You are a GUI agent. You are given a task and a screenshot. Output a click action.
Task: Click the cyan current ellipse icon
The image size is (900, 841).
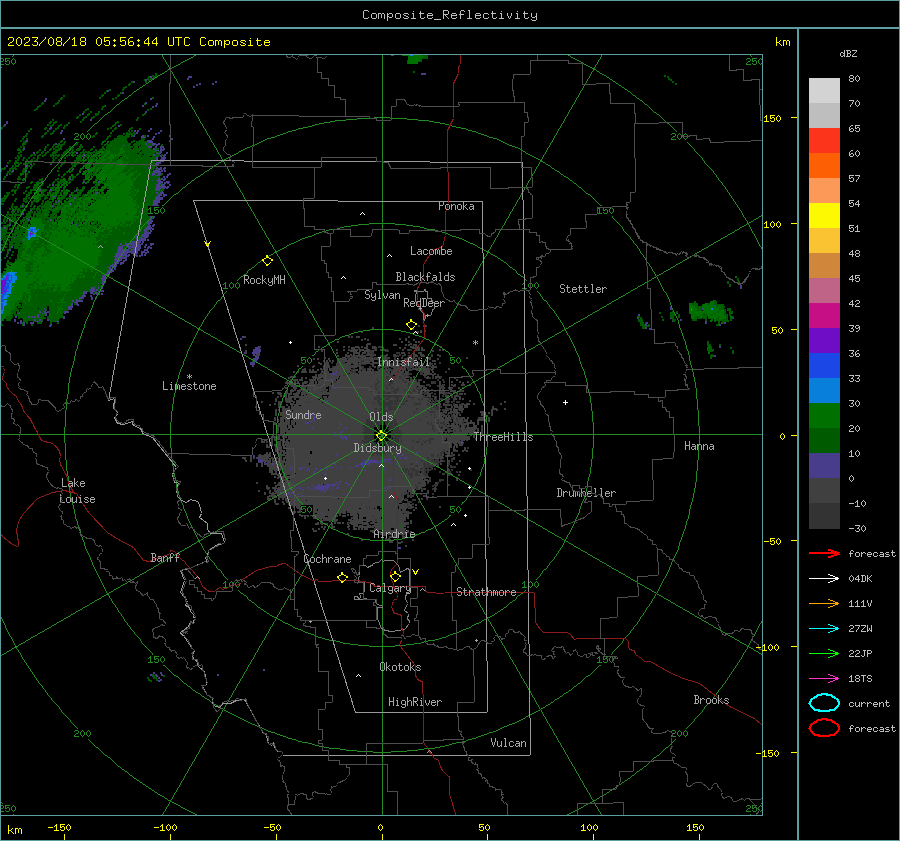click(x=824, y=703)
